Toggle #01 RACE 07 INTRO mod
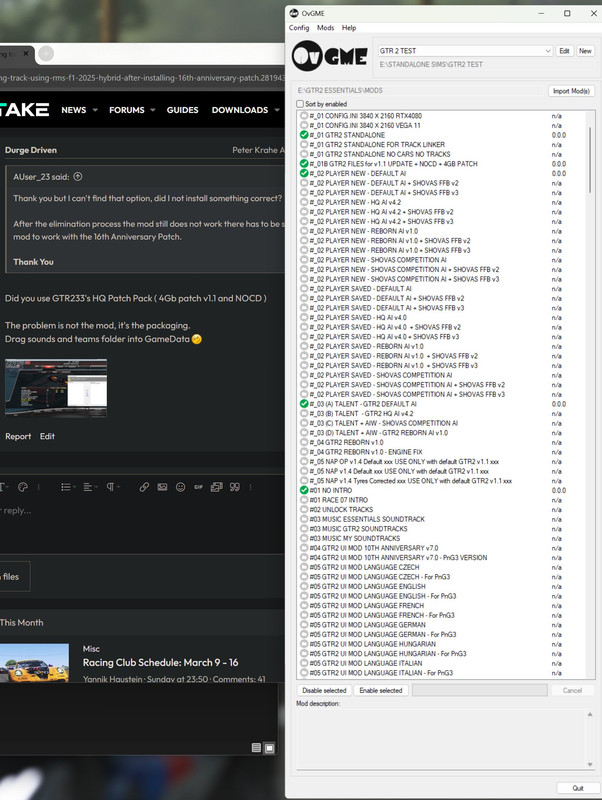This screenshot has width=602, height=800. 304,500
